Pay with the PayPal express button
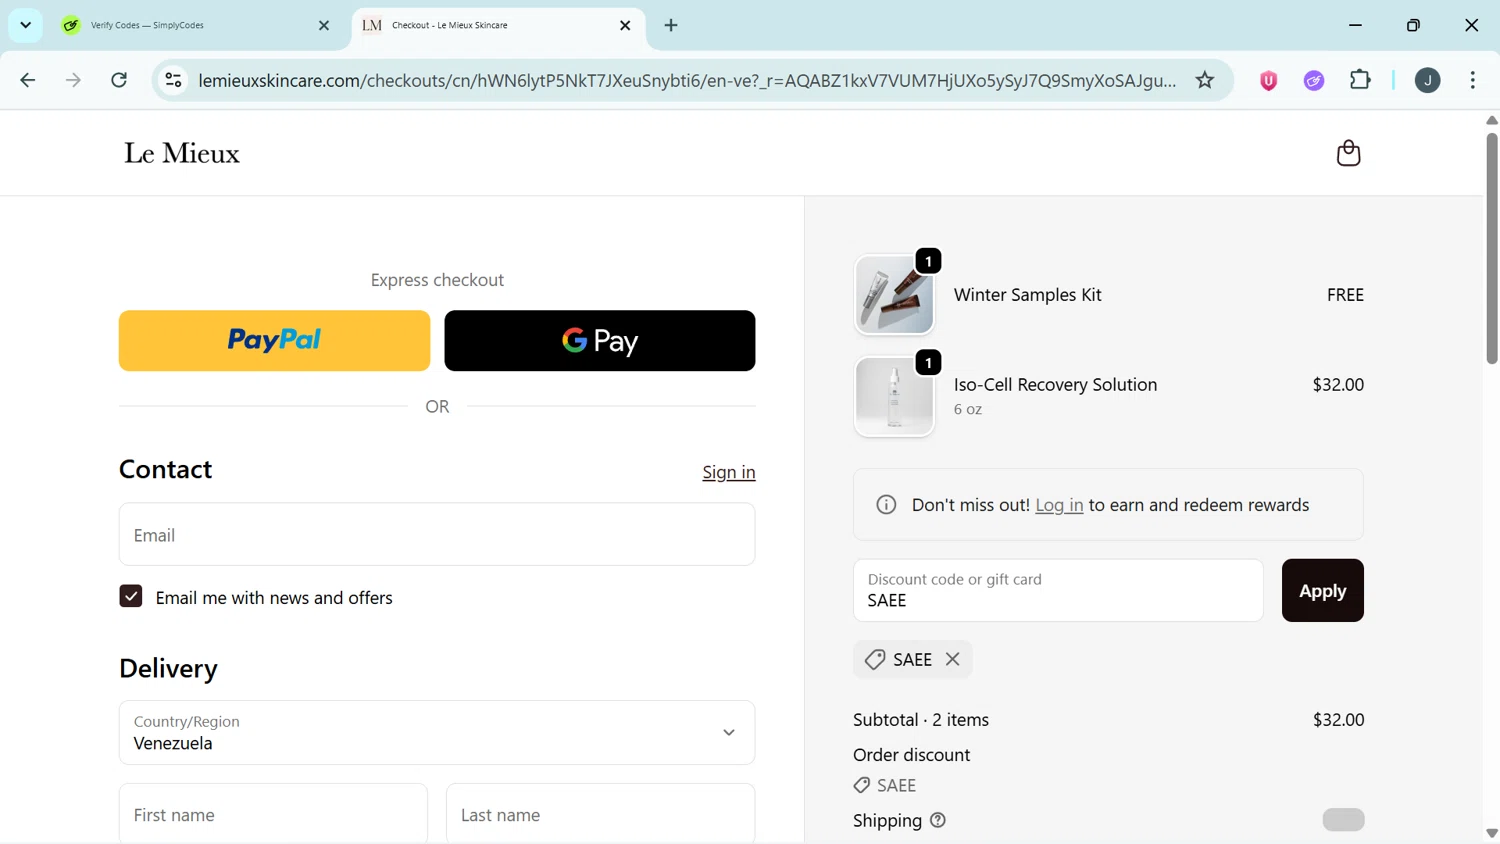Screen dimensions: 1500x844 [274, 341]
